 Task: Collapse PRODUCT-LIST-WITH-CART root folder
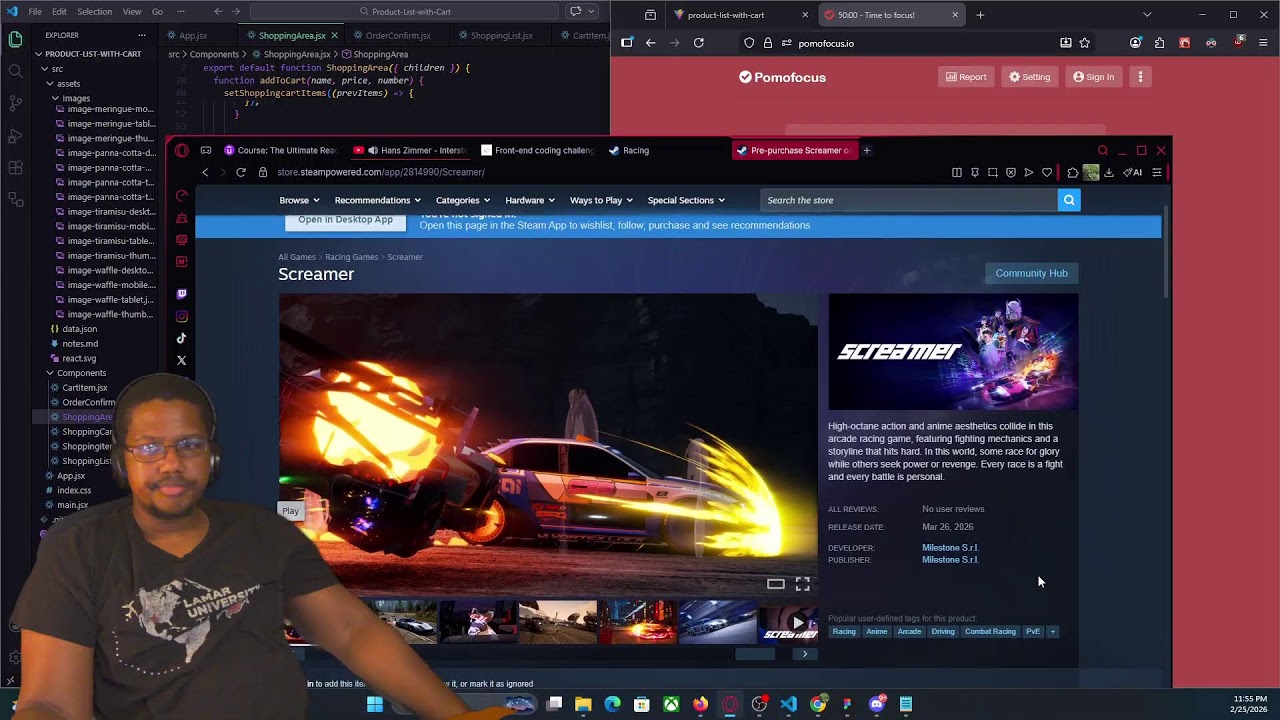[x=38, y=54]
